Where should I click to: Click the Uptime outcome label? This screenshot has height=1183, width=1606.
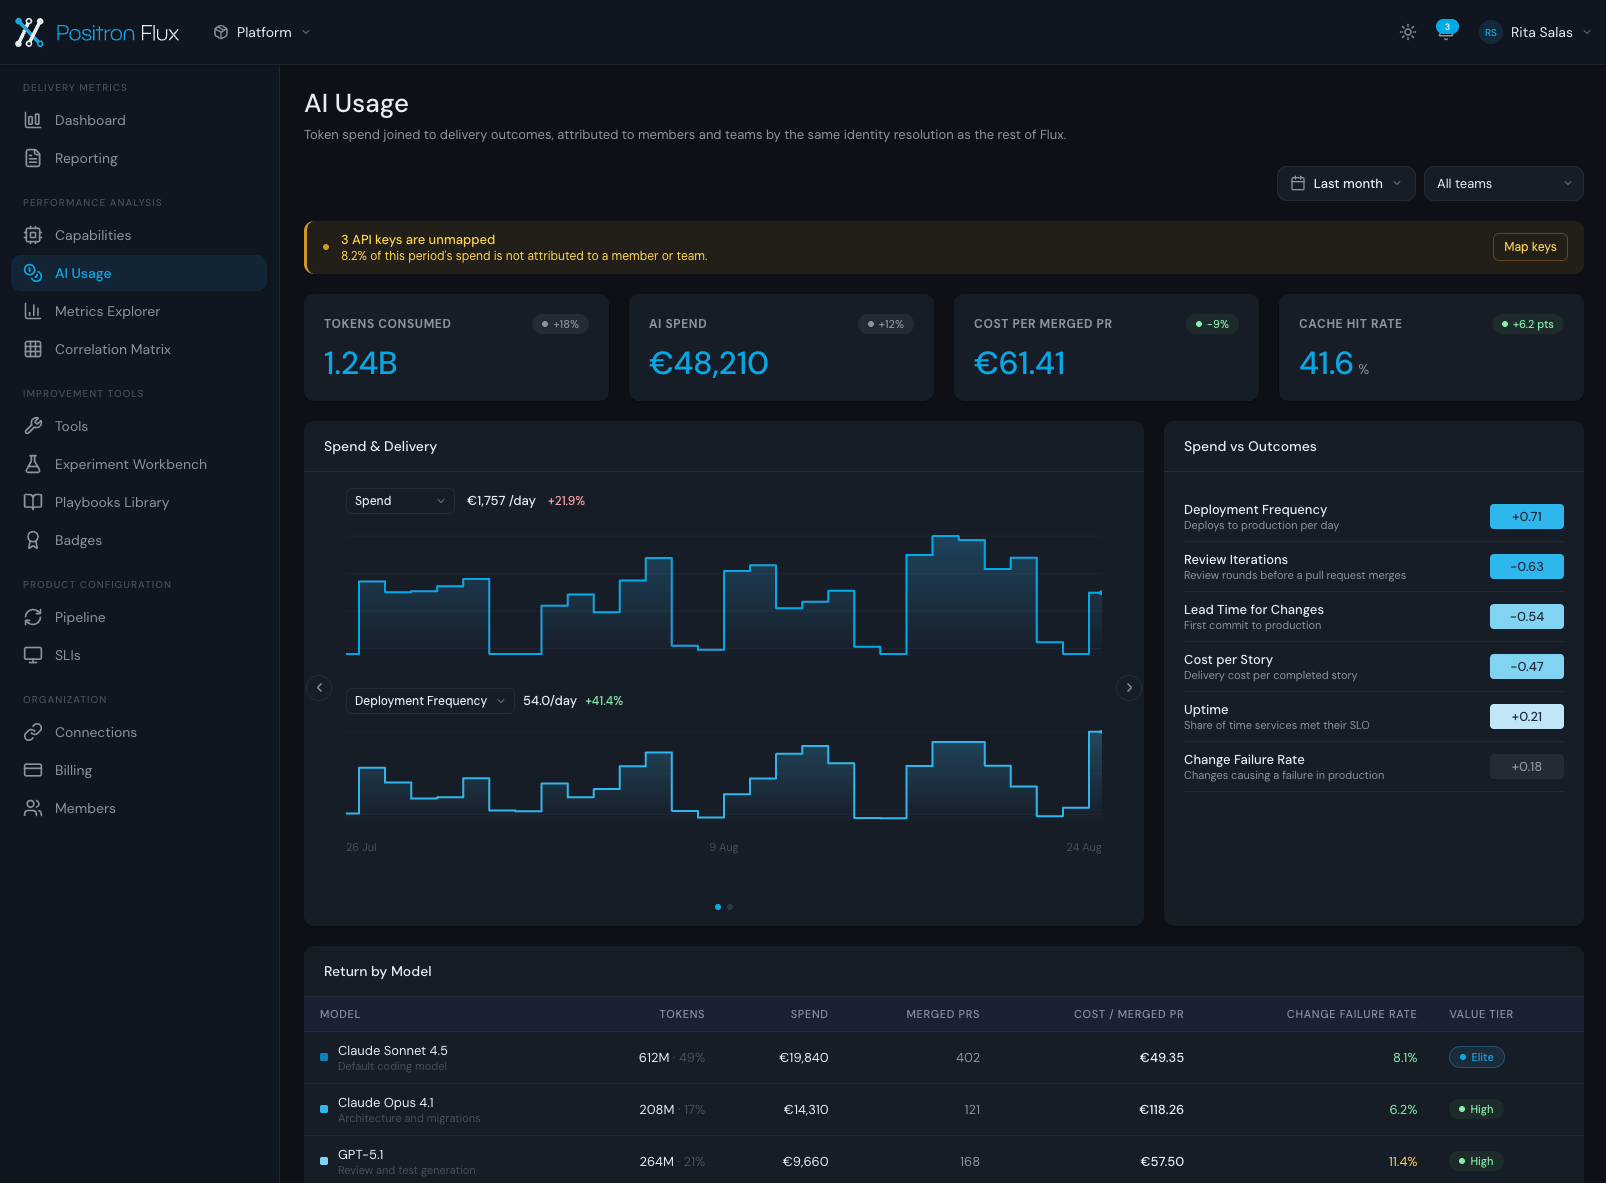(x=1206, y=710)
